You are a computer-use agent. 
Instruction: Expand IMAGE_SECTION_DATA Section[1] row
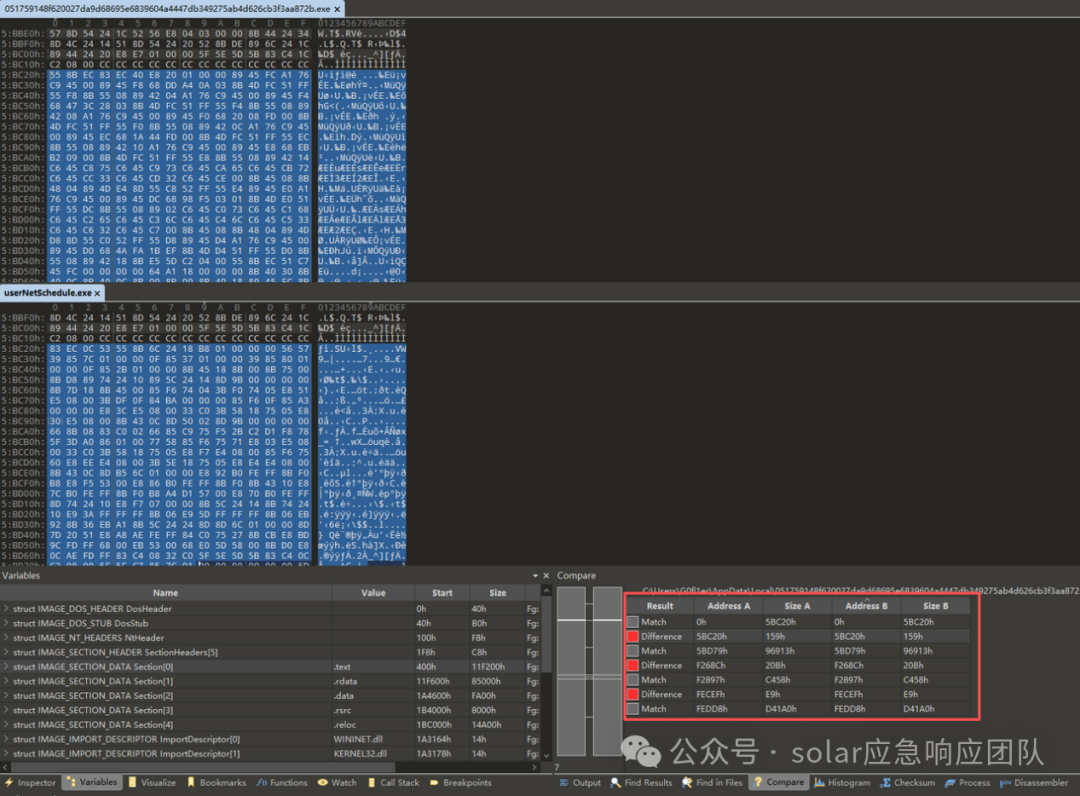click(6, 681)
